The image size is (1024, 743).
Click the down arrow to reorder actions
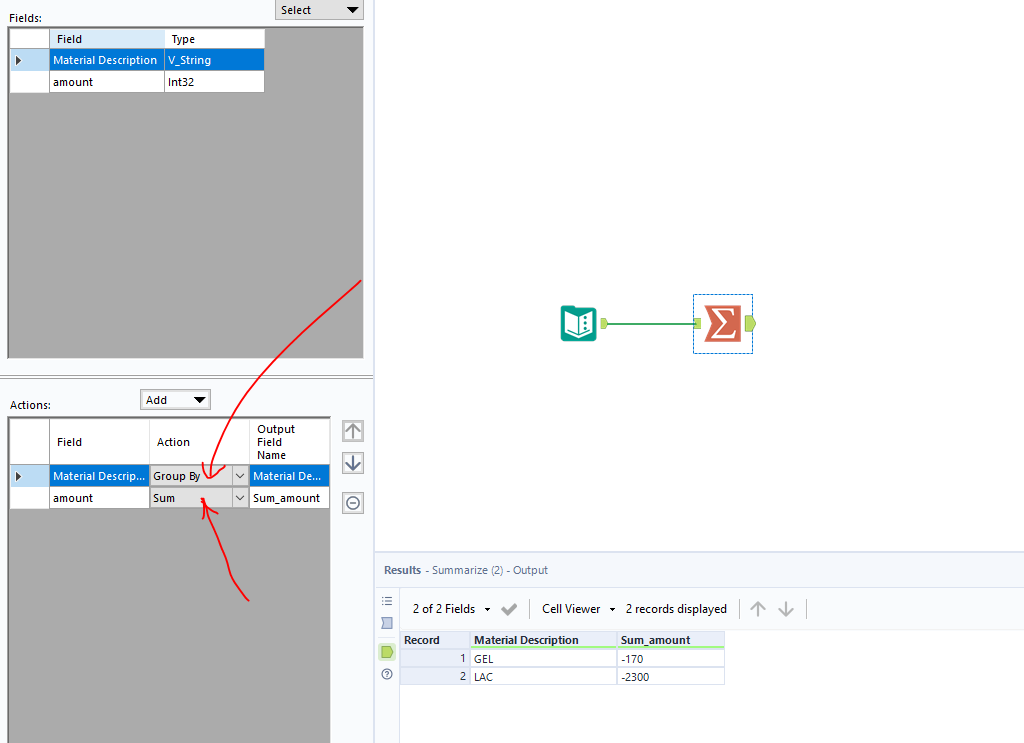352,463
